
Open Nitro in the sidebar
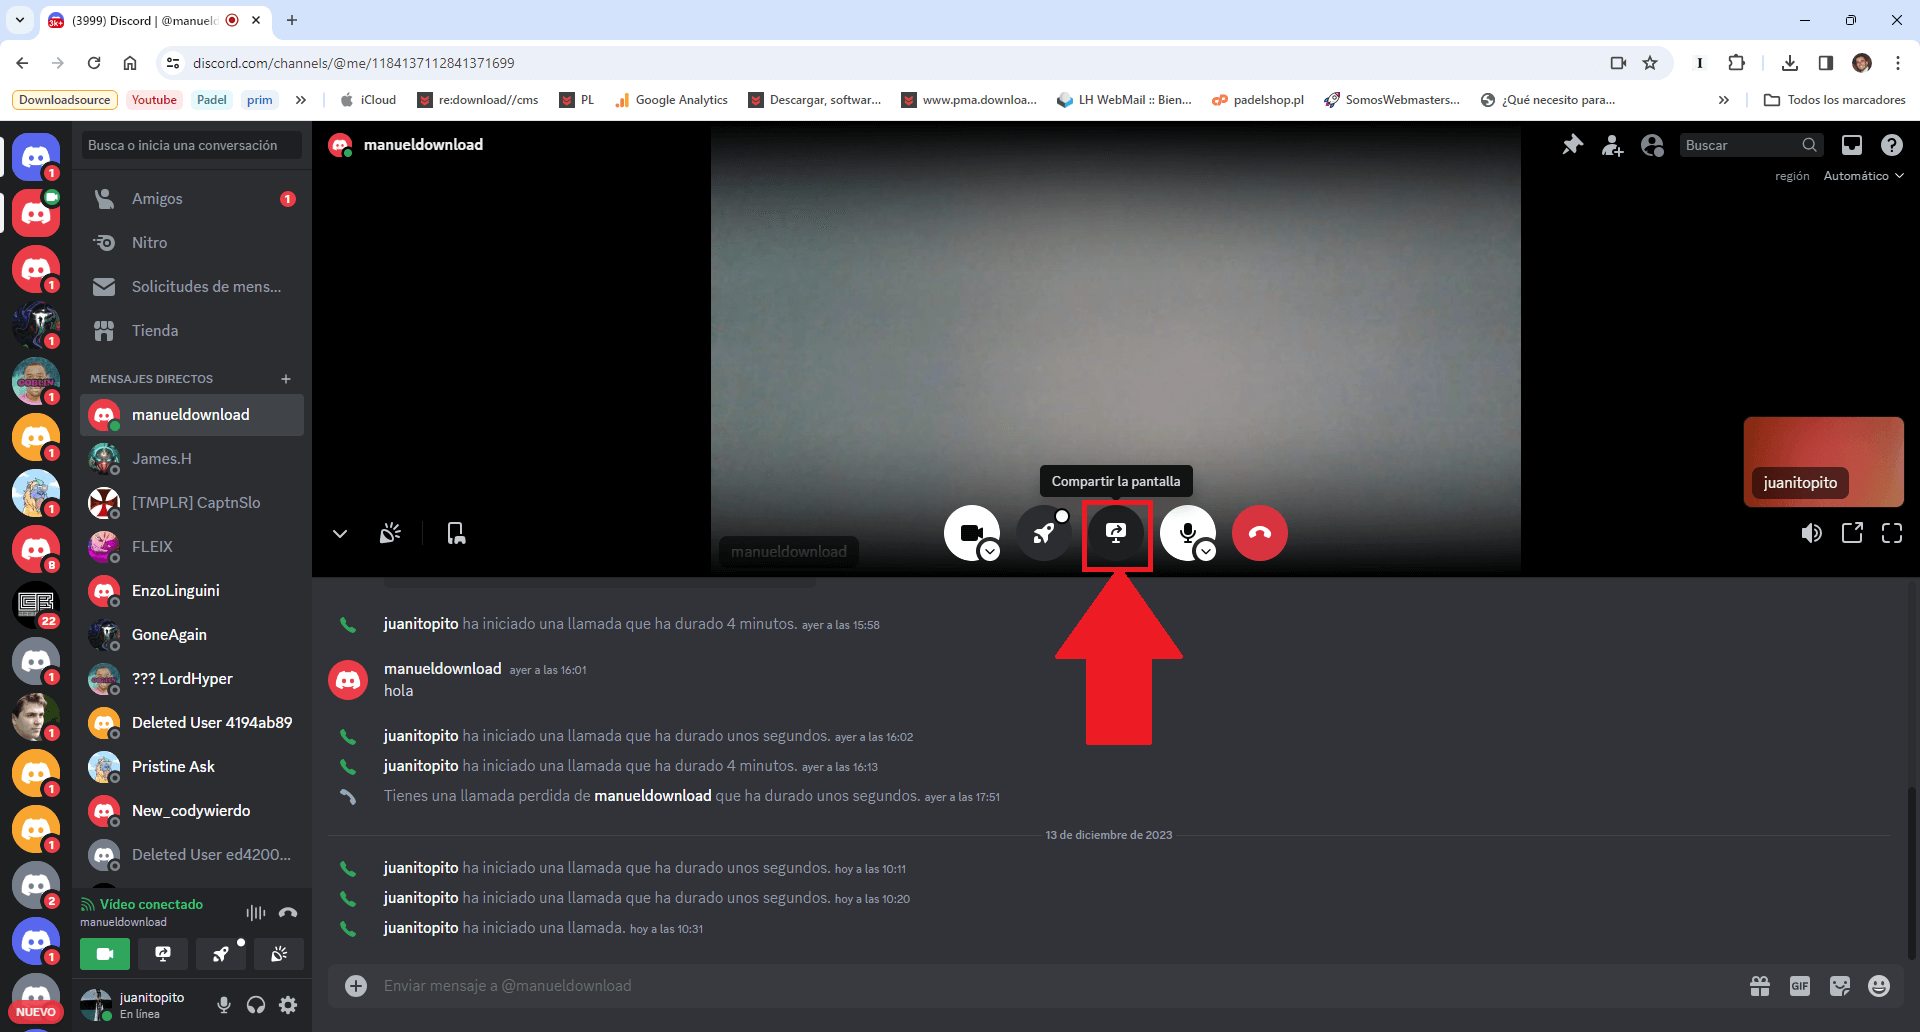(192, 243)
